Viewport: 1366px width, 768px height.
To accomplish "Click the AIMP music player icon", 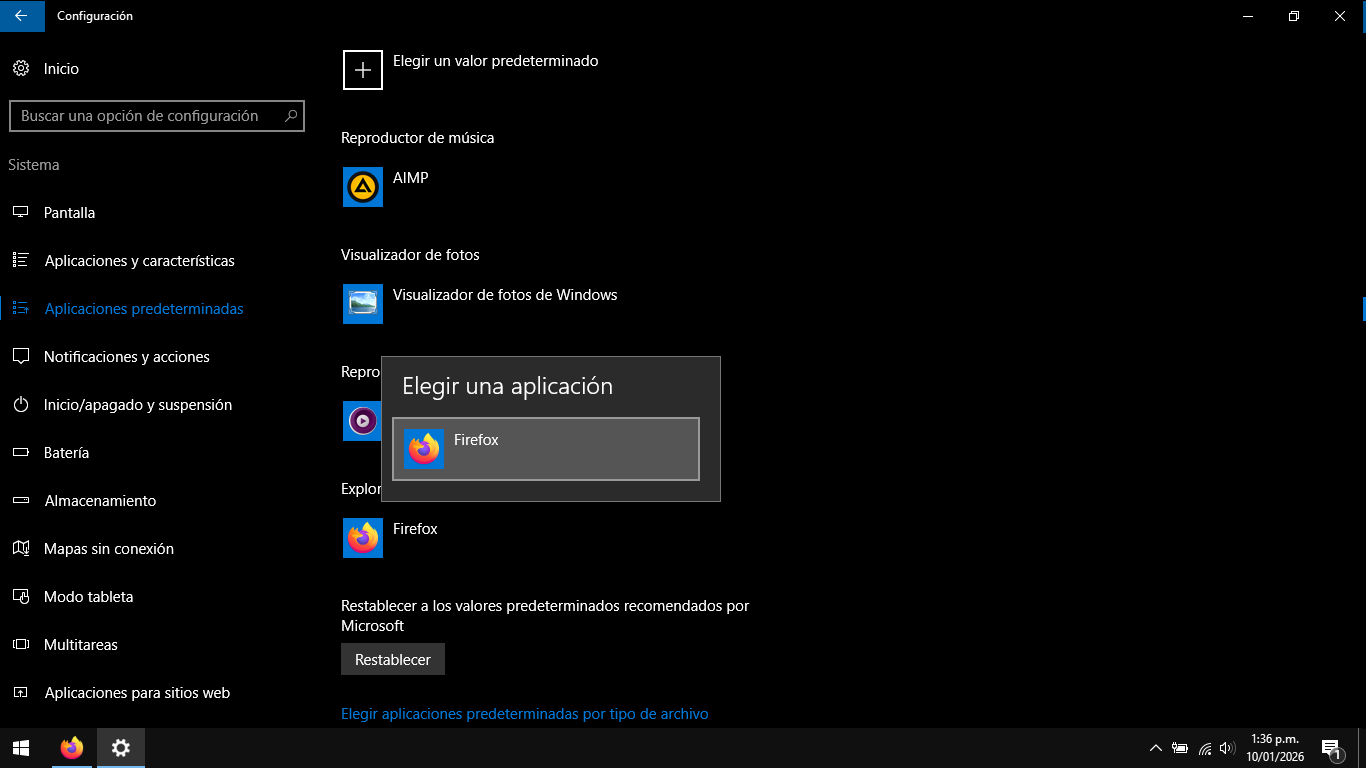I will (362, 187).
